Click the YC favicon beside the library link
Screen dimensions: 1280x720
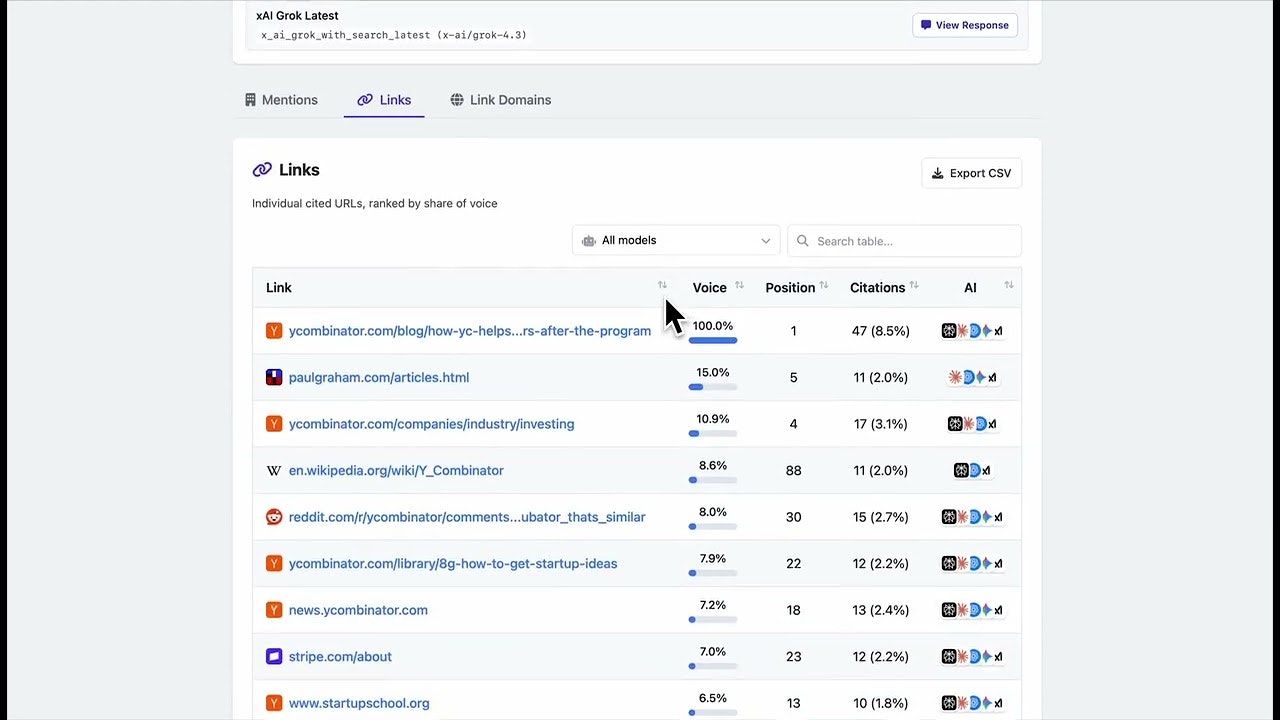pyautogui.click(x=274, y=564)
